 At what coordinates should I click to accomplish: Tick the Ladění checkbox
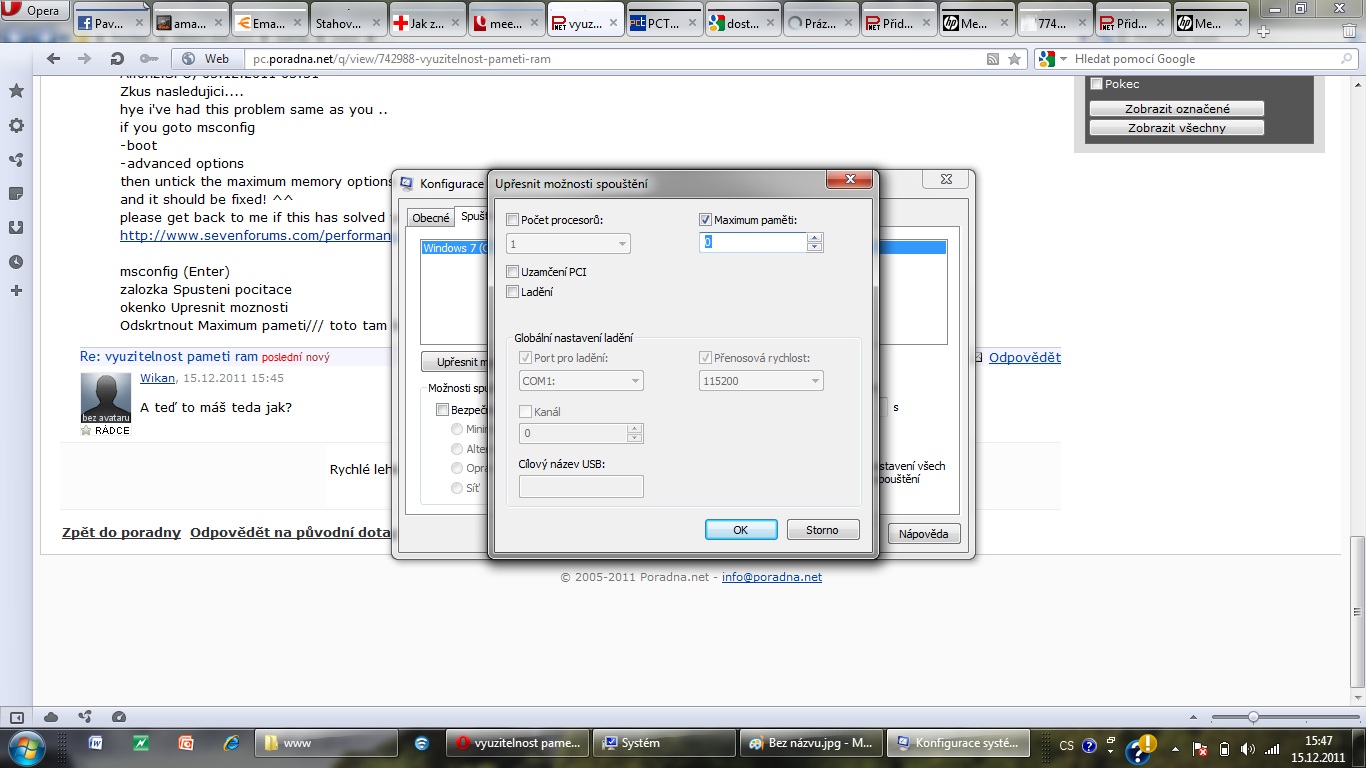coord(513,292)
